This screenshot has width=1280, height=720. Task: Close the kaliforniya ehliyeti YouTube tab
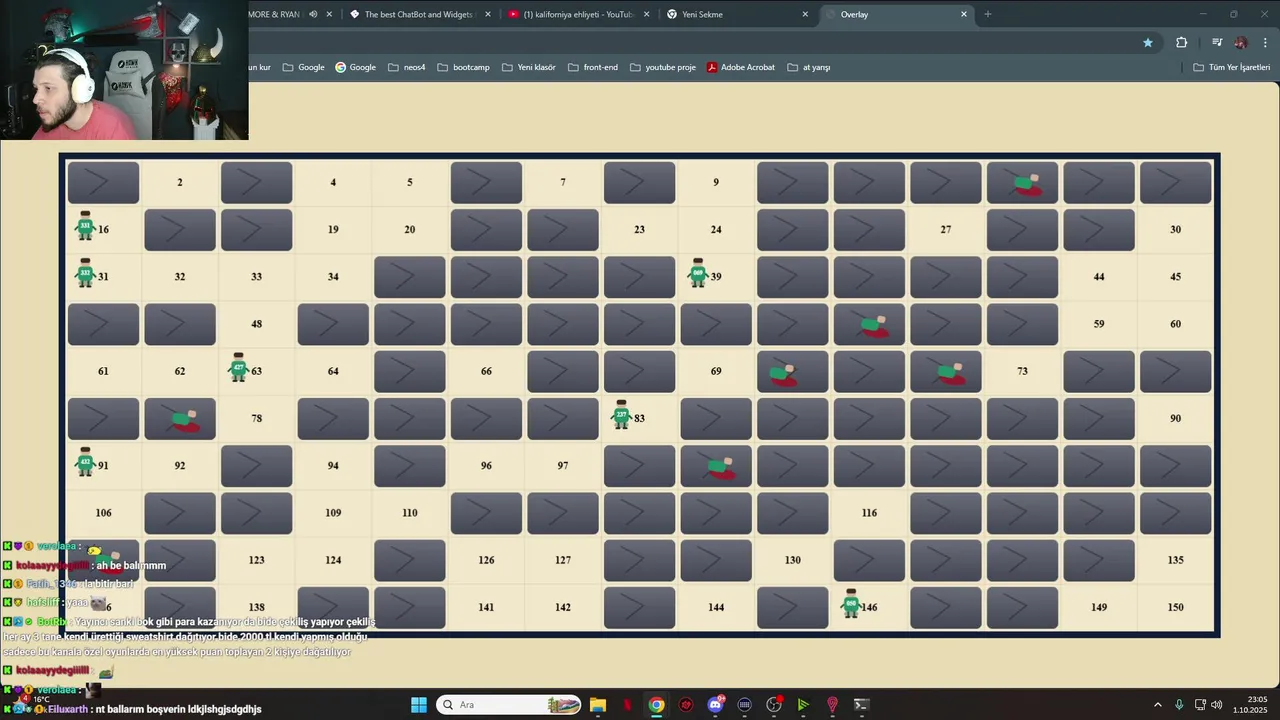[646, 14]
